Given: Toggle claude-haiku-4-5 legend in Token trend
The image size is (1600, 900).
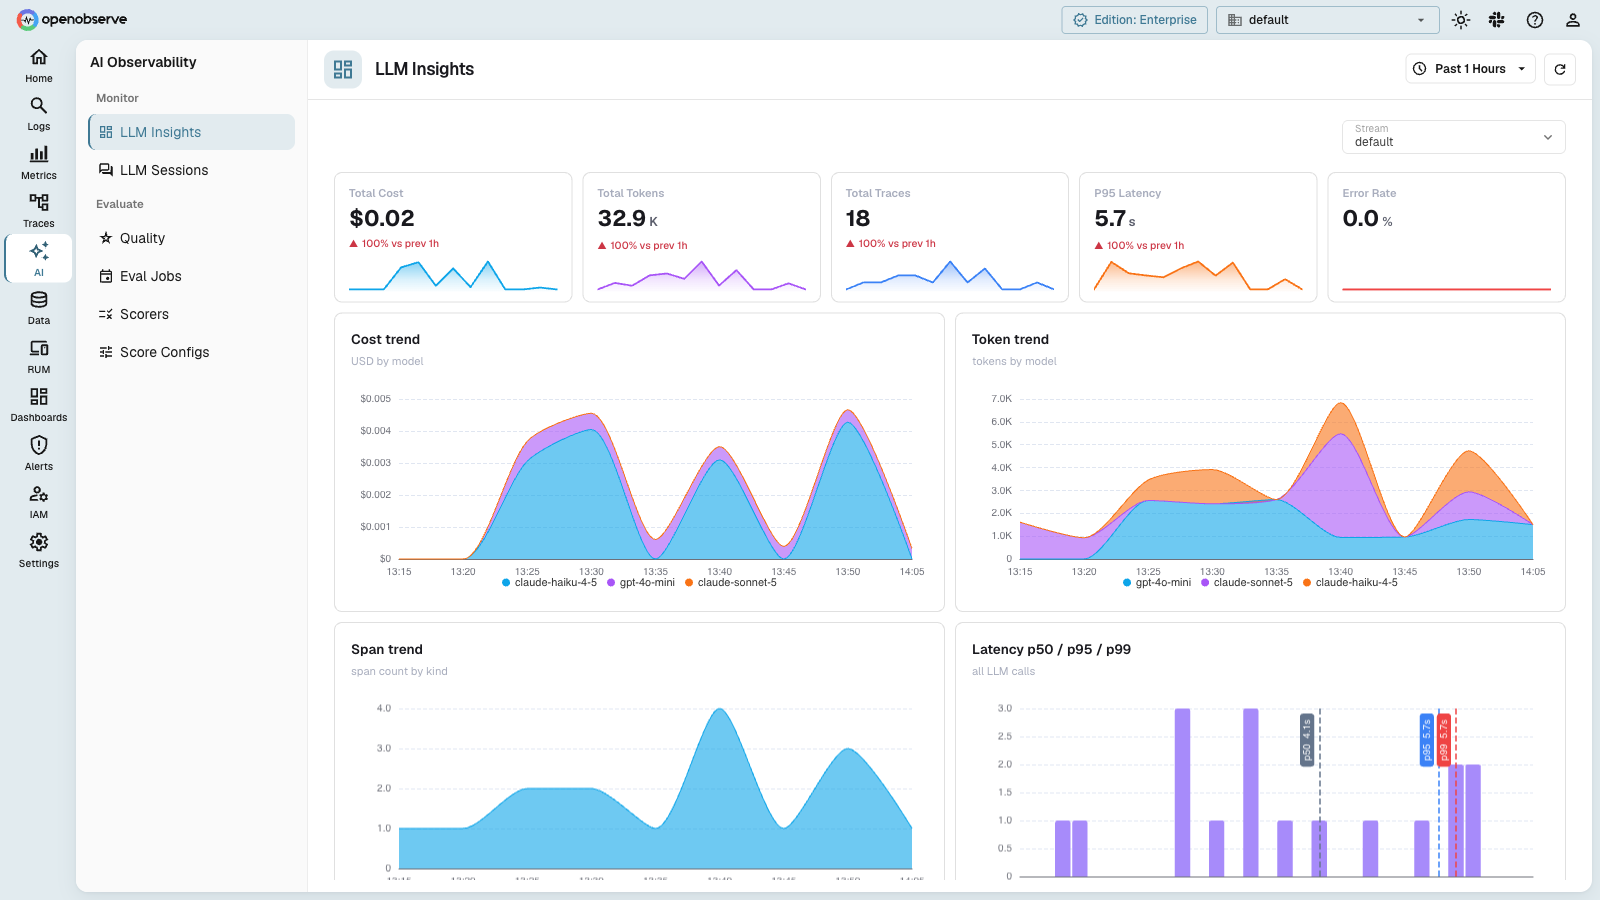Looking at the screenshot, I should (1351, 583).
